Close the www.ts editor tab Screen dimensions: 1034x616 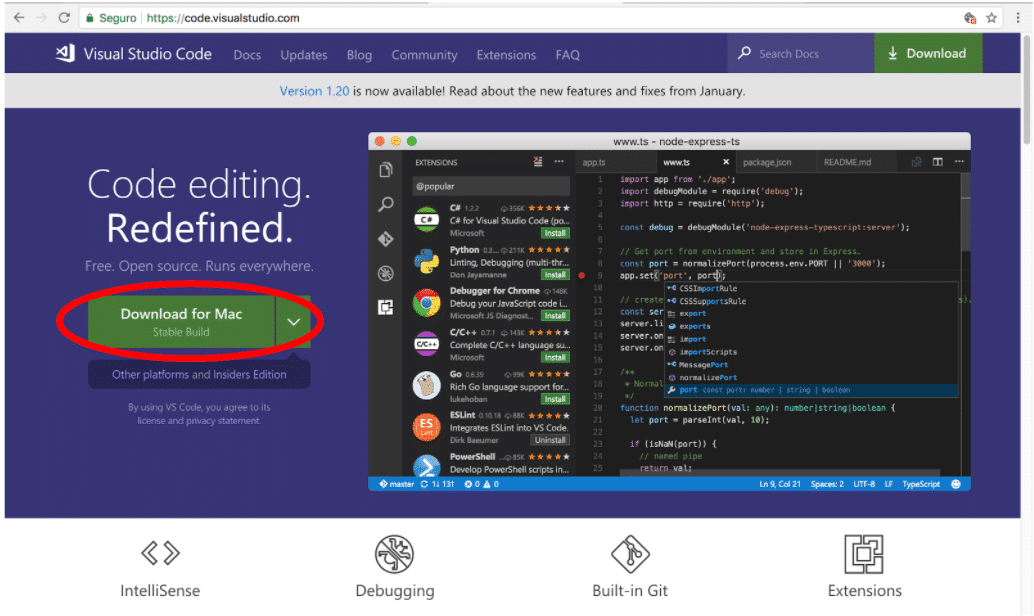[x=725, y=162]
